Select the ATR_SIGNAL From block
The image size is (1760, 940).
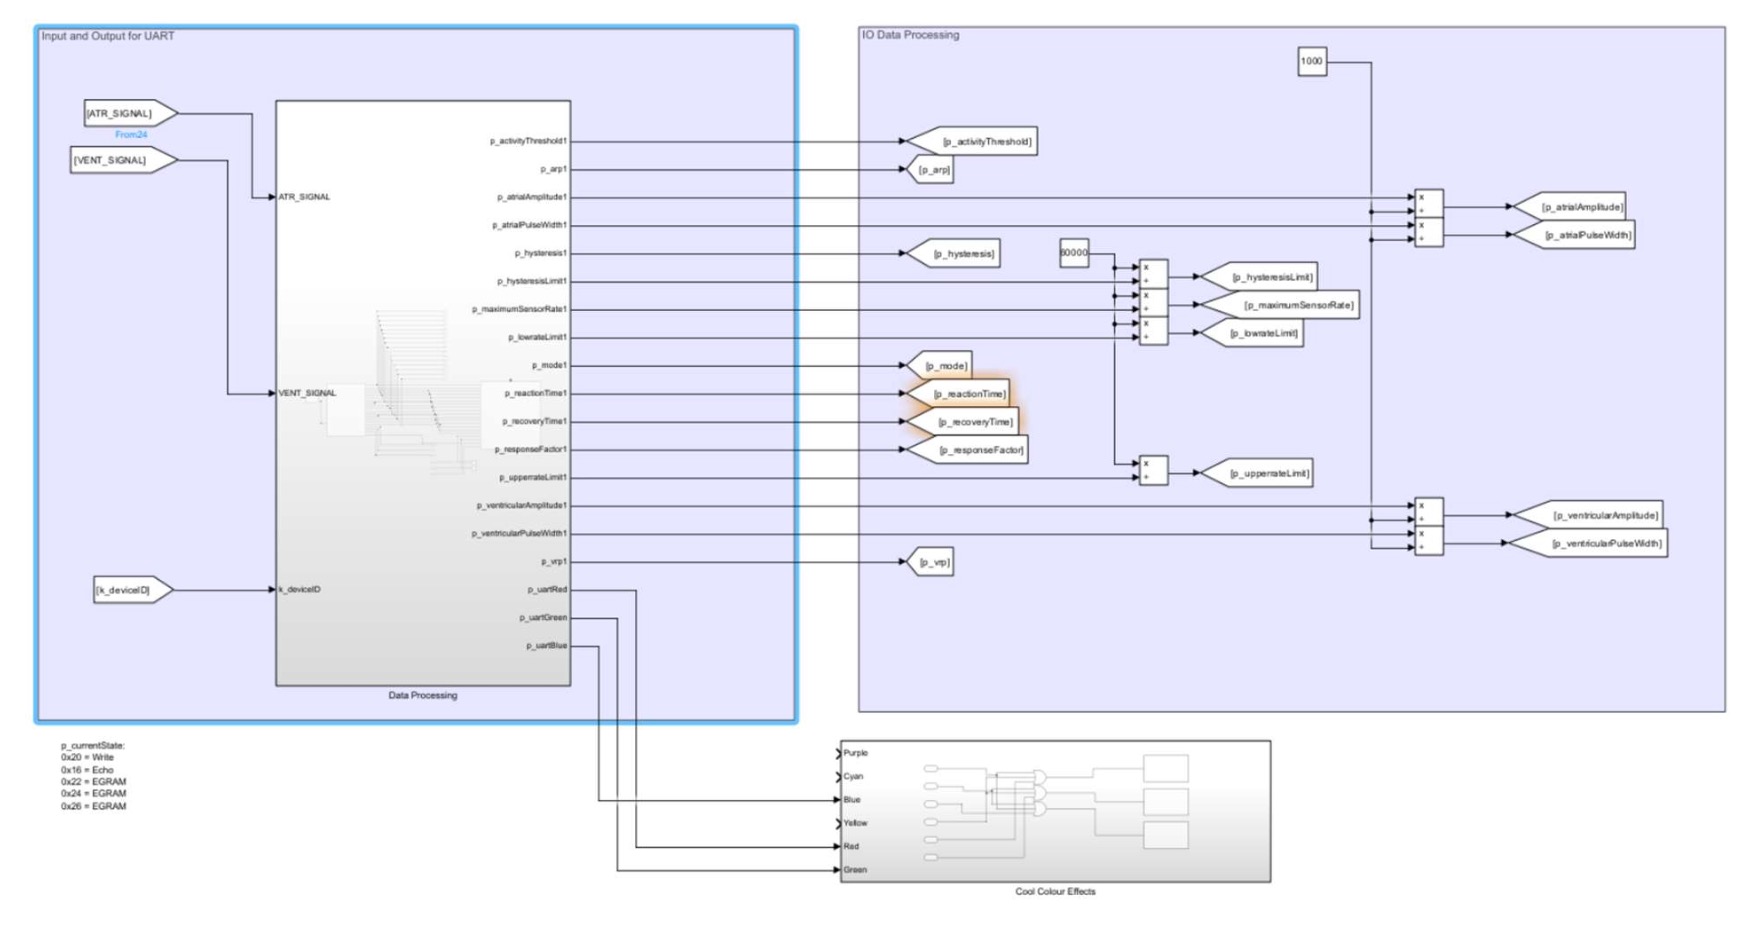coord(131,113)
